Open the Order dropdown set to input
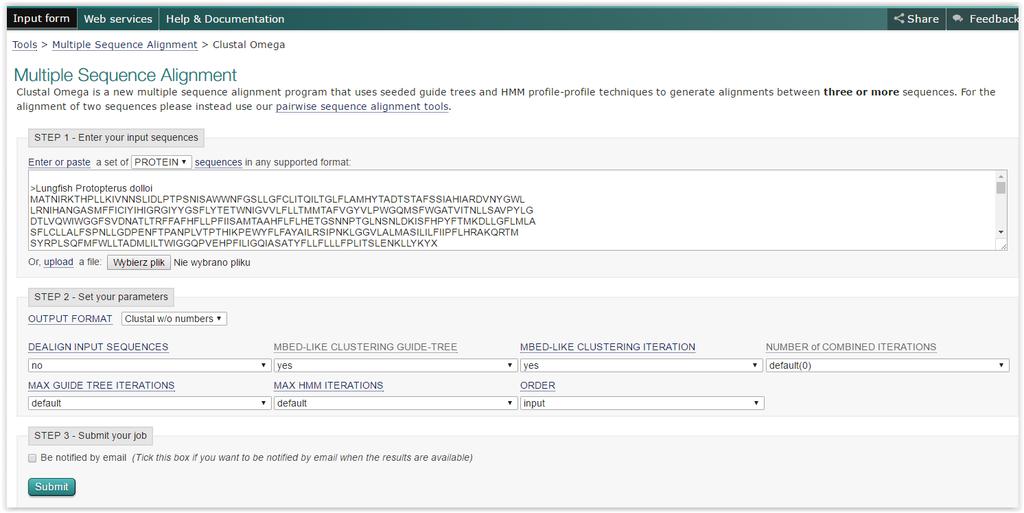The image size is (1024, 513). pos(642,403)
